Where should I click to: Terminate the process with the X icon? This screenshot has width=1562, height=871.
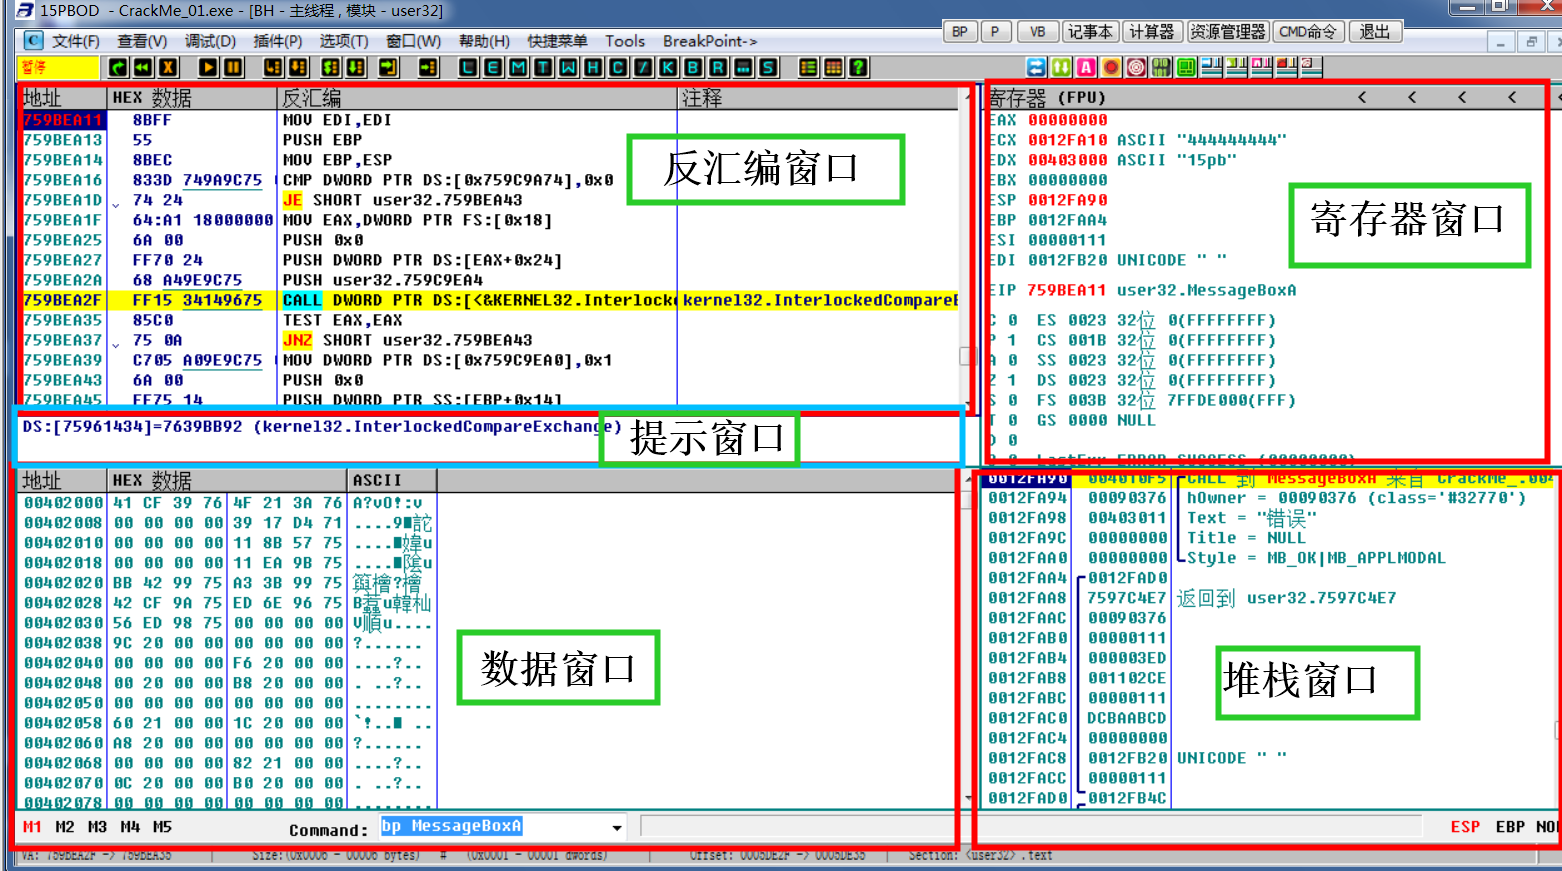pos(166,67)
